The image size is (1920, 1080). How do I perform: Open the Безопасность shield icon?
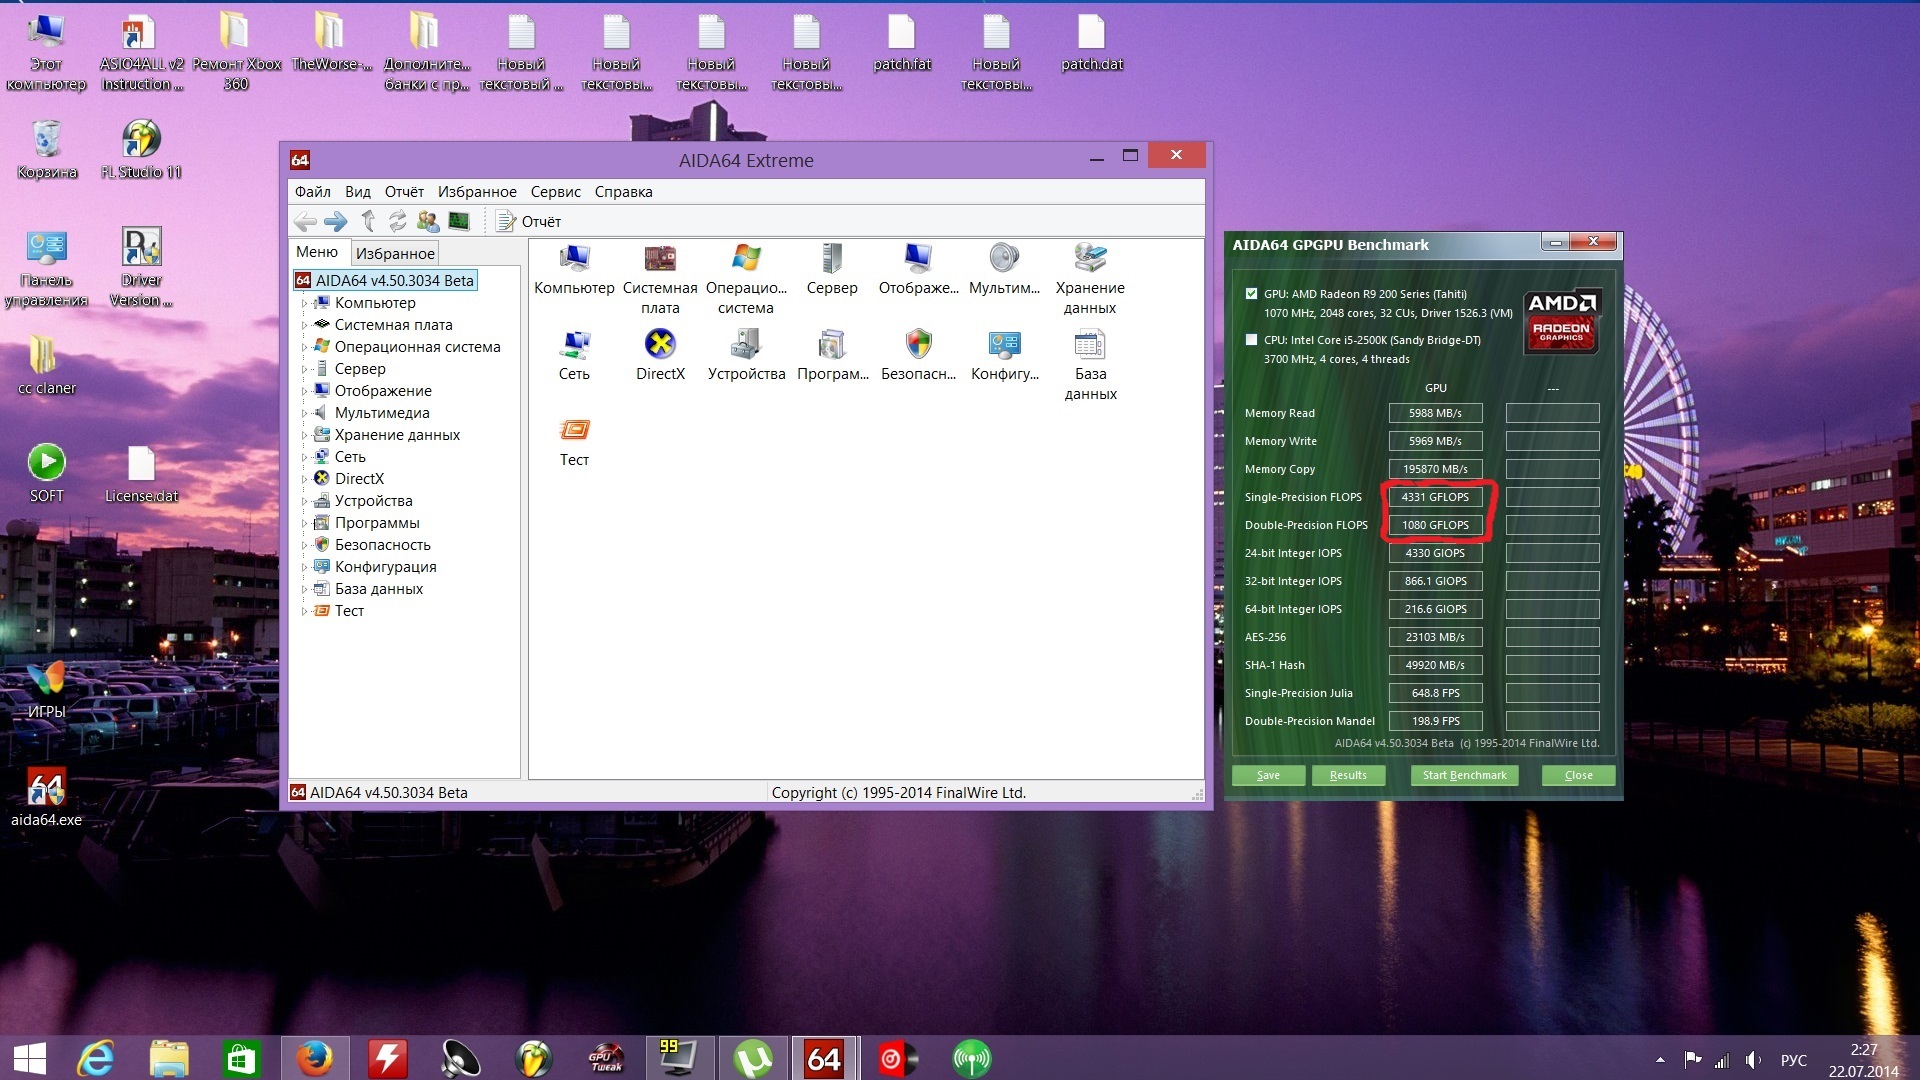click(x=918, y=346)
